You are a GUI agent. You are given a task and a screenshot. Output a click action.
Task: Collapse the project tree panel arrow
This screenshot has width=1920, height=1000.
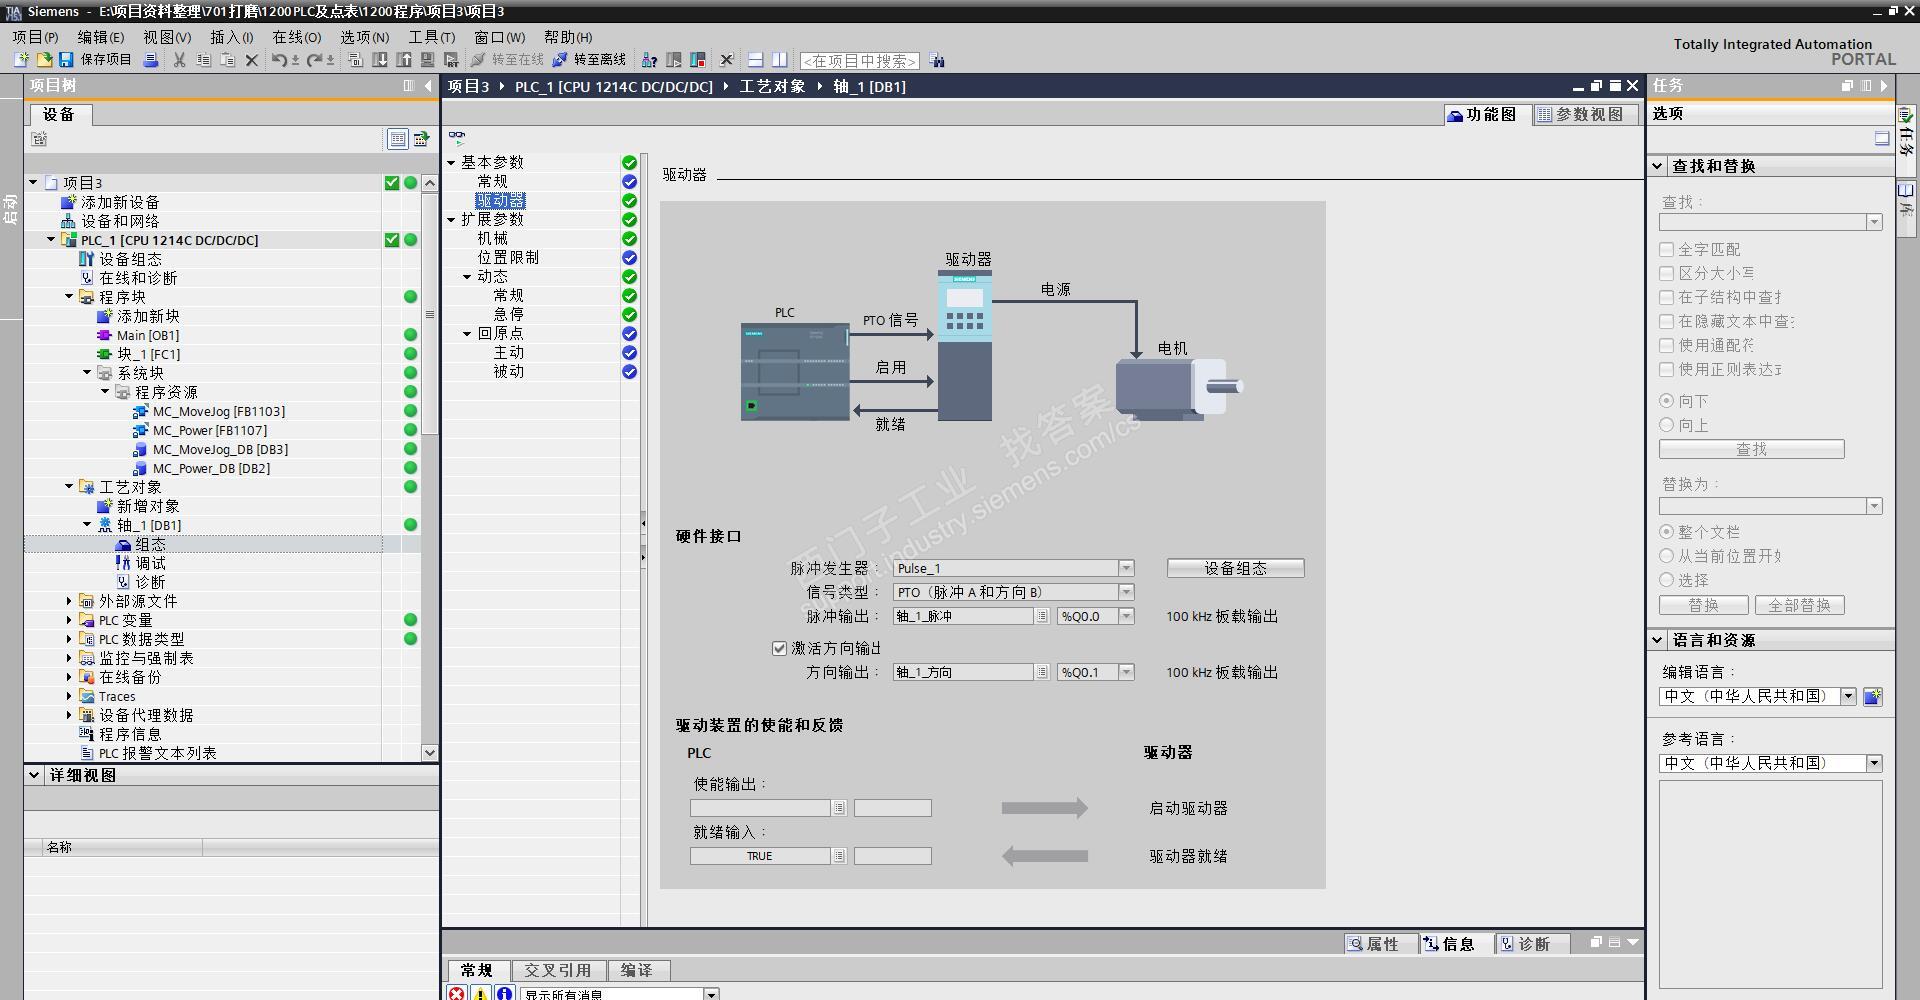click(x=429, y=86)
